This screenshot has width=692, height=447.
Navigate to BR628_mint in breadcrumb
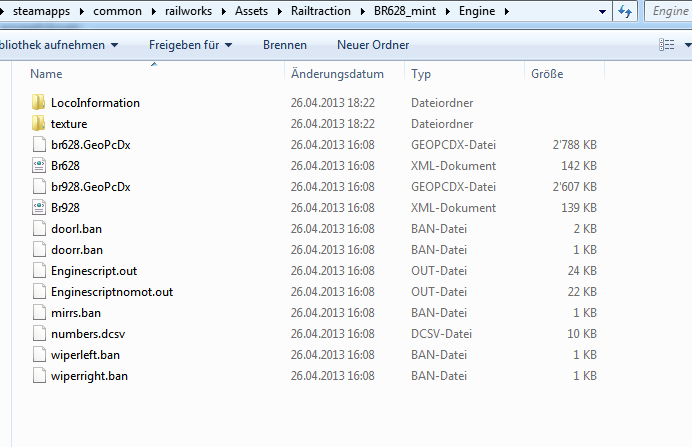[405, 11]
